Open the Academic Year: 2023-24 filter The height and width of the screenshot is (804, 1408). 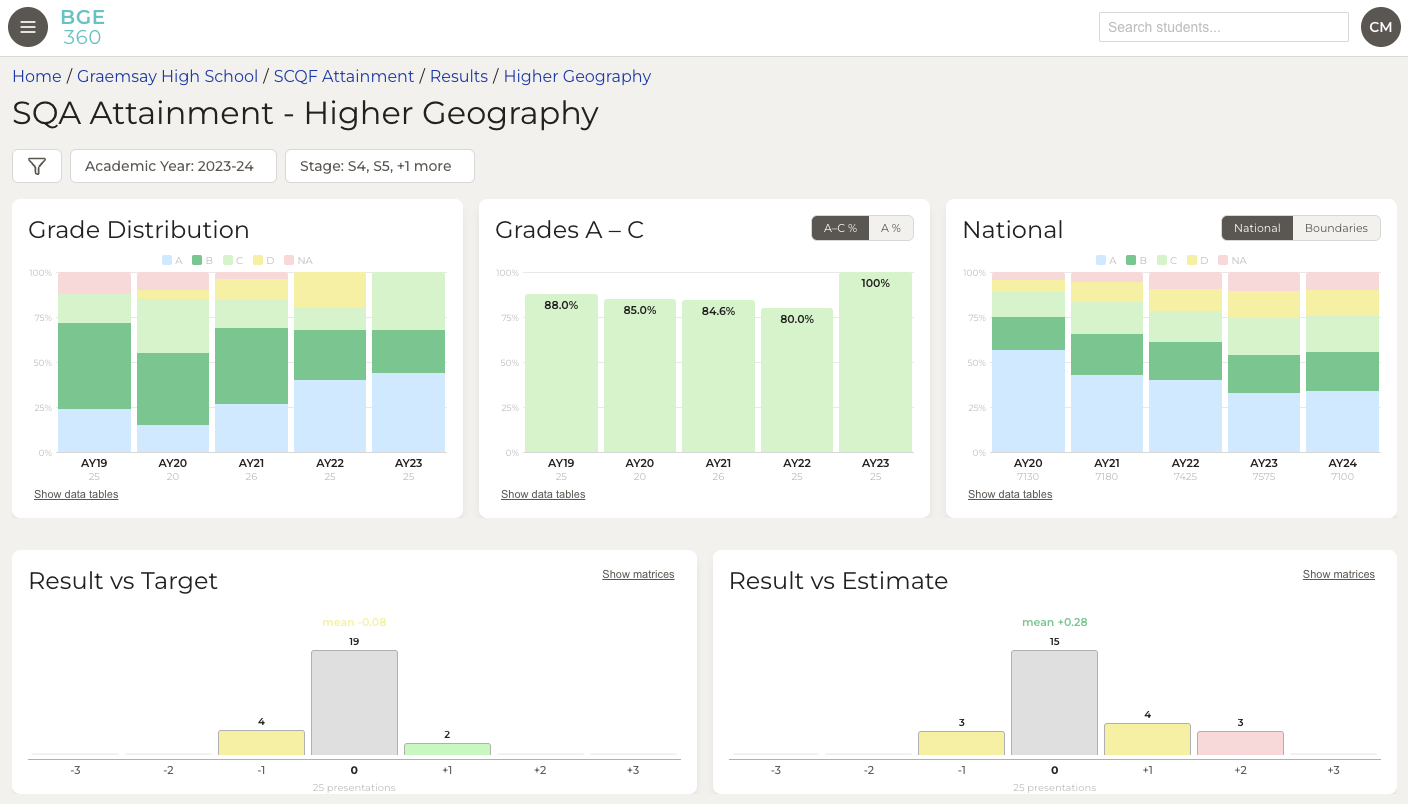(173, 166)
